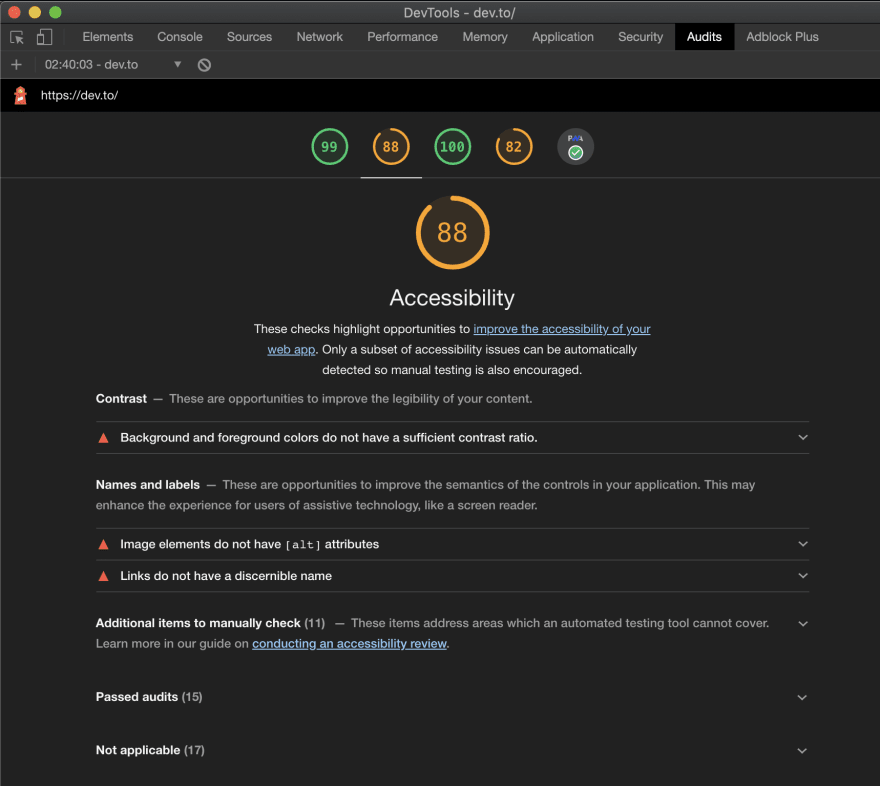Select the Audits tab
This screenshot has height=786, width=880.
[704, 37]
